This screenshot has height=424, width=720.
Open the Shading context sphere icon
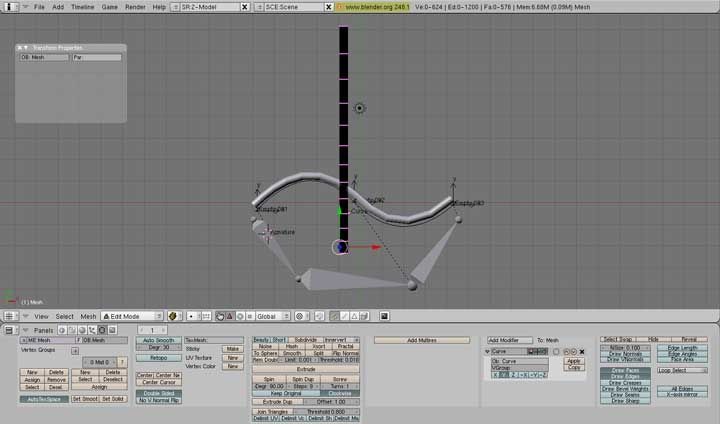(82, 330)
